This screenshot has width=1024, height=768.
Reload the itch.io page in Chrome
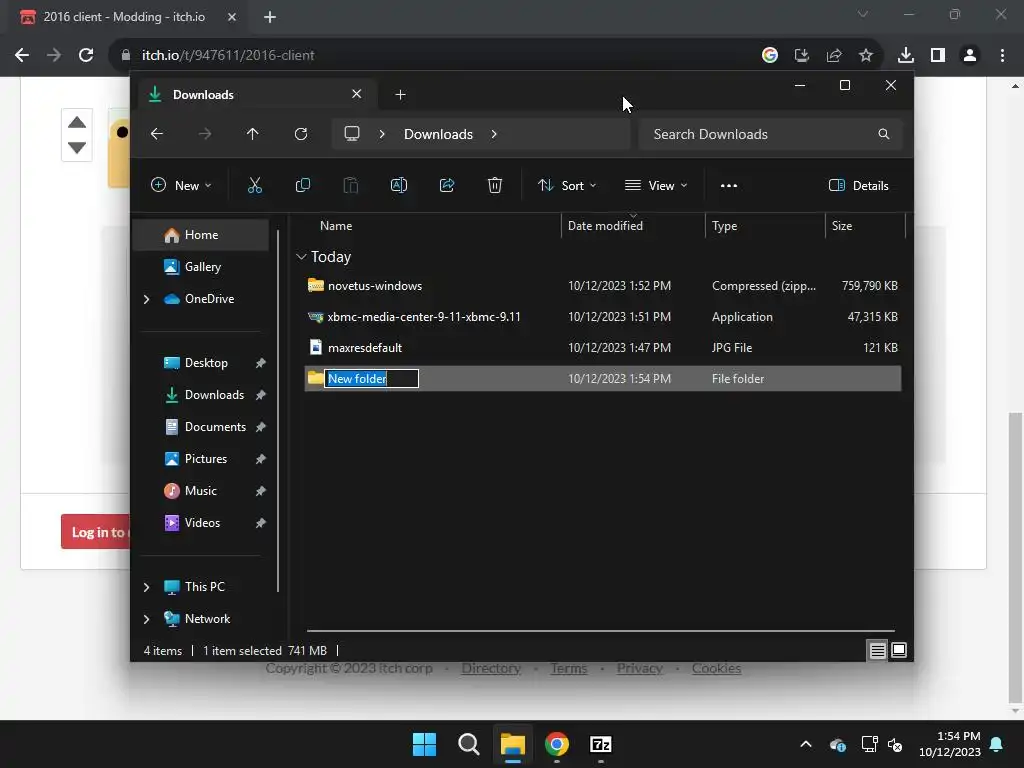tap(86, 56)
